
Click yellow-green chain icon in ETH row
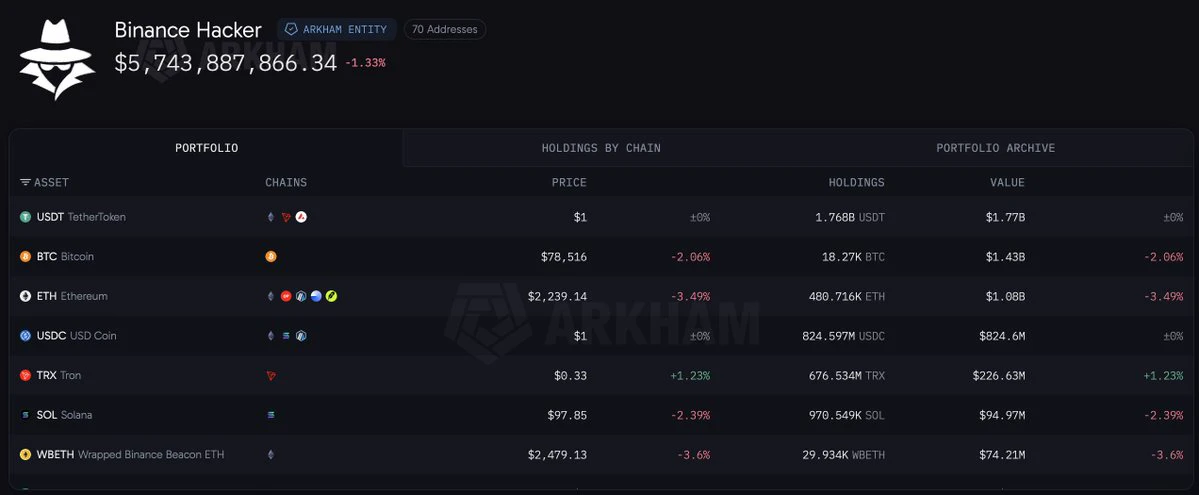[x=331, y=296]
